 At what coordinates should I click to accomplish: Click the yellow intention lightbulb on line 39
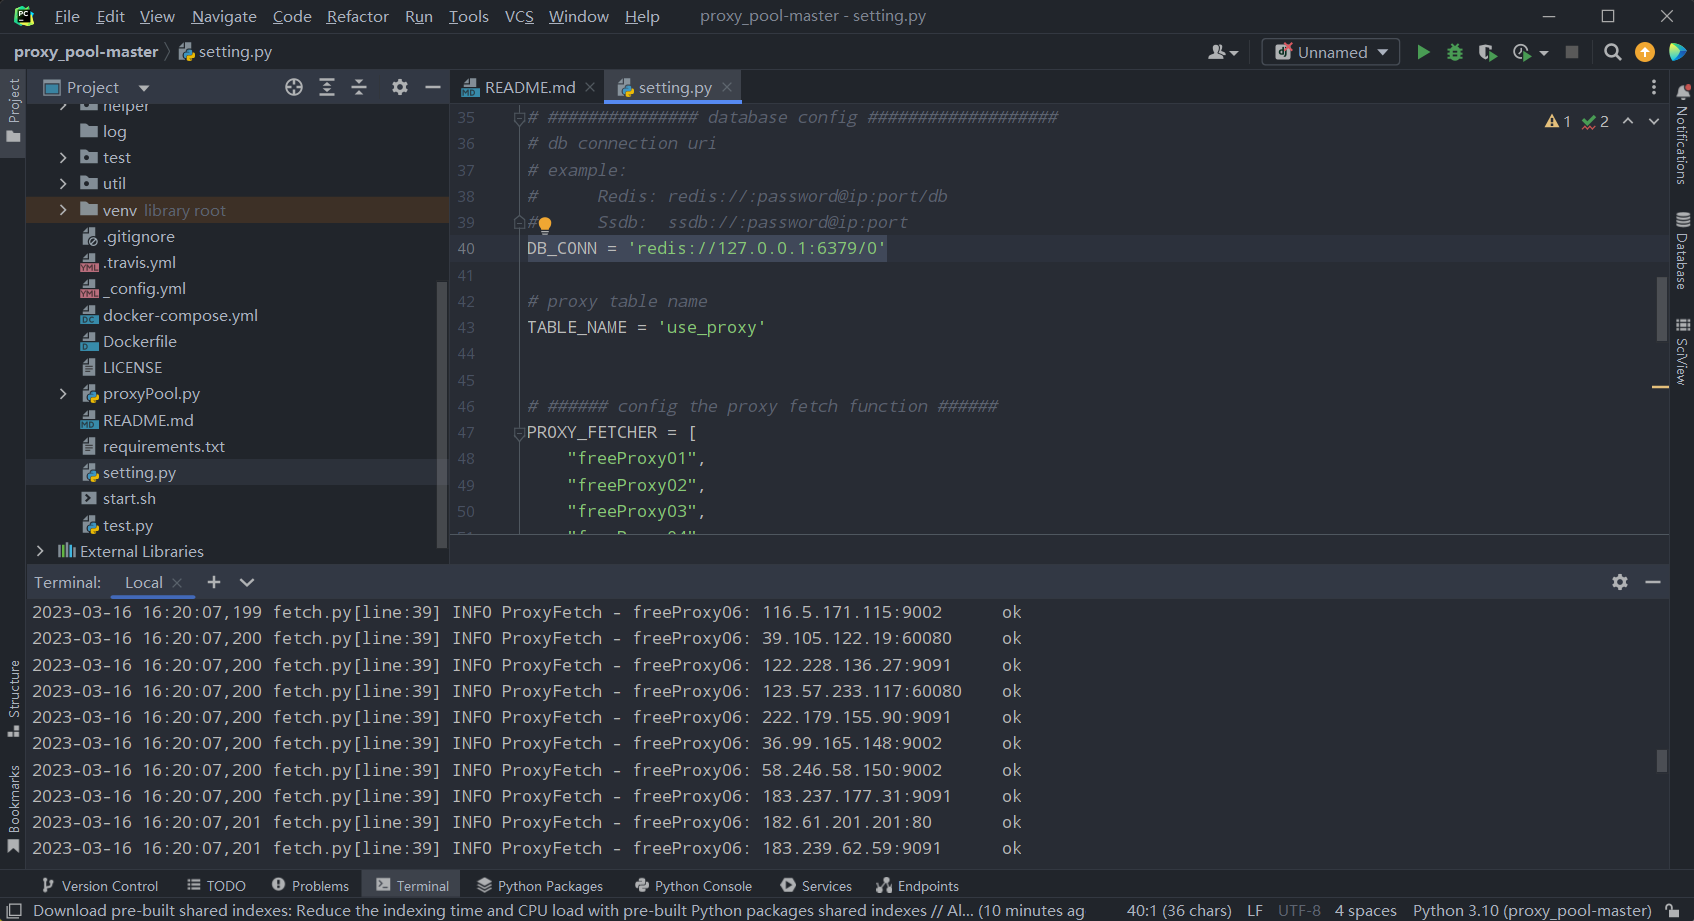point(545,224)
